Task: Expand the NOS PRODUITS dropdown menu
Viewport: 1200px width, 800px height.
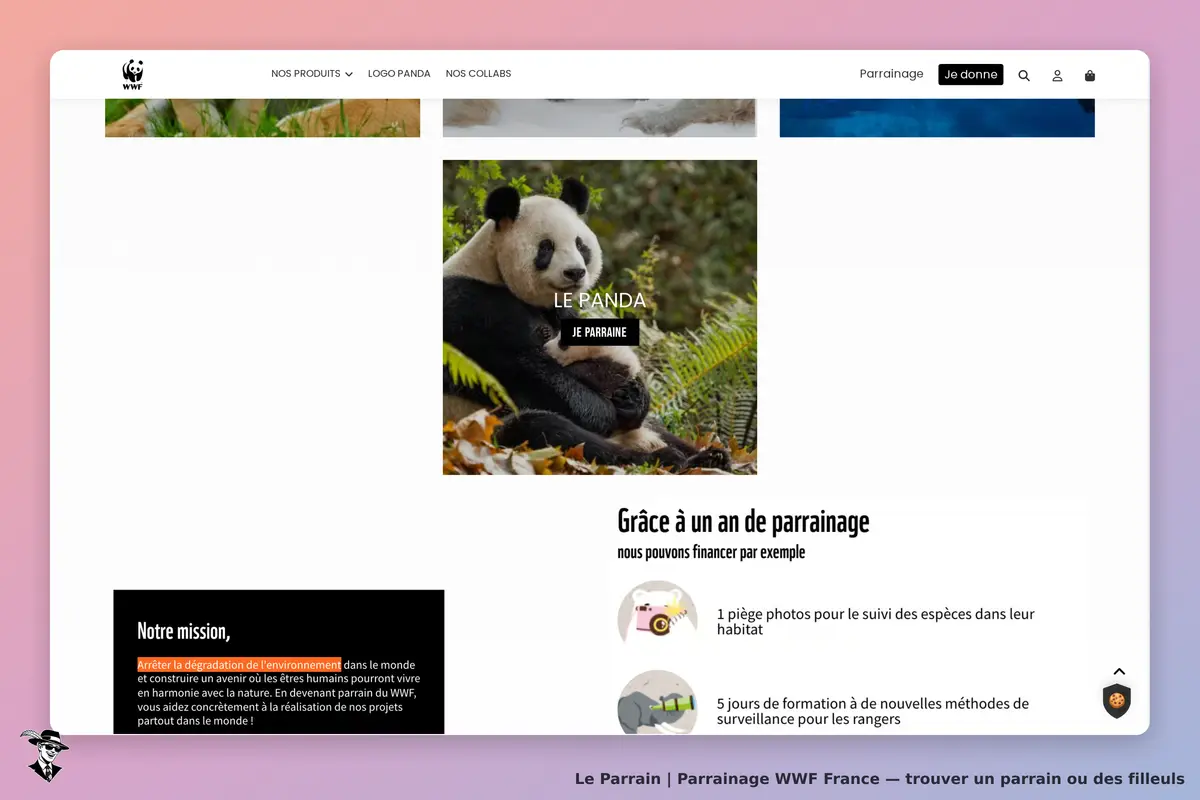Action: coord(312,74)
